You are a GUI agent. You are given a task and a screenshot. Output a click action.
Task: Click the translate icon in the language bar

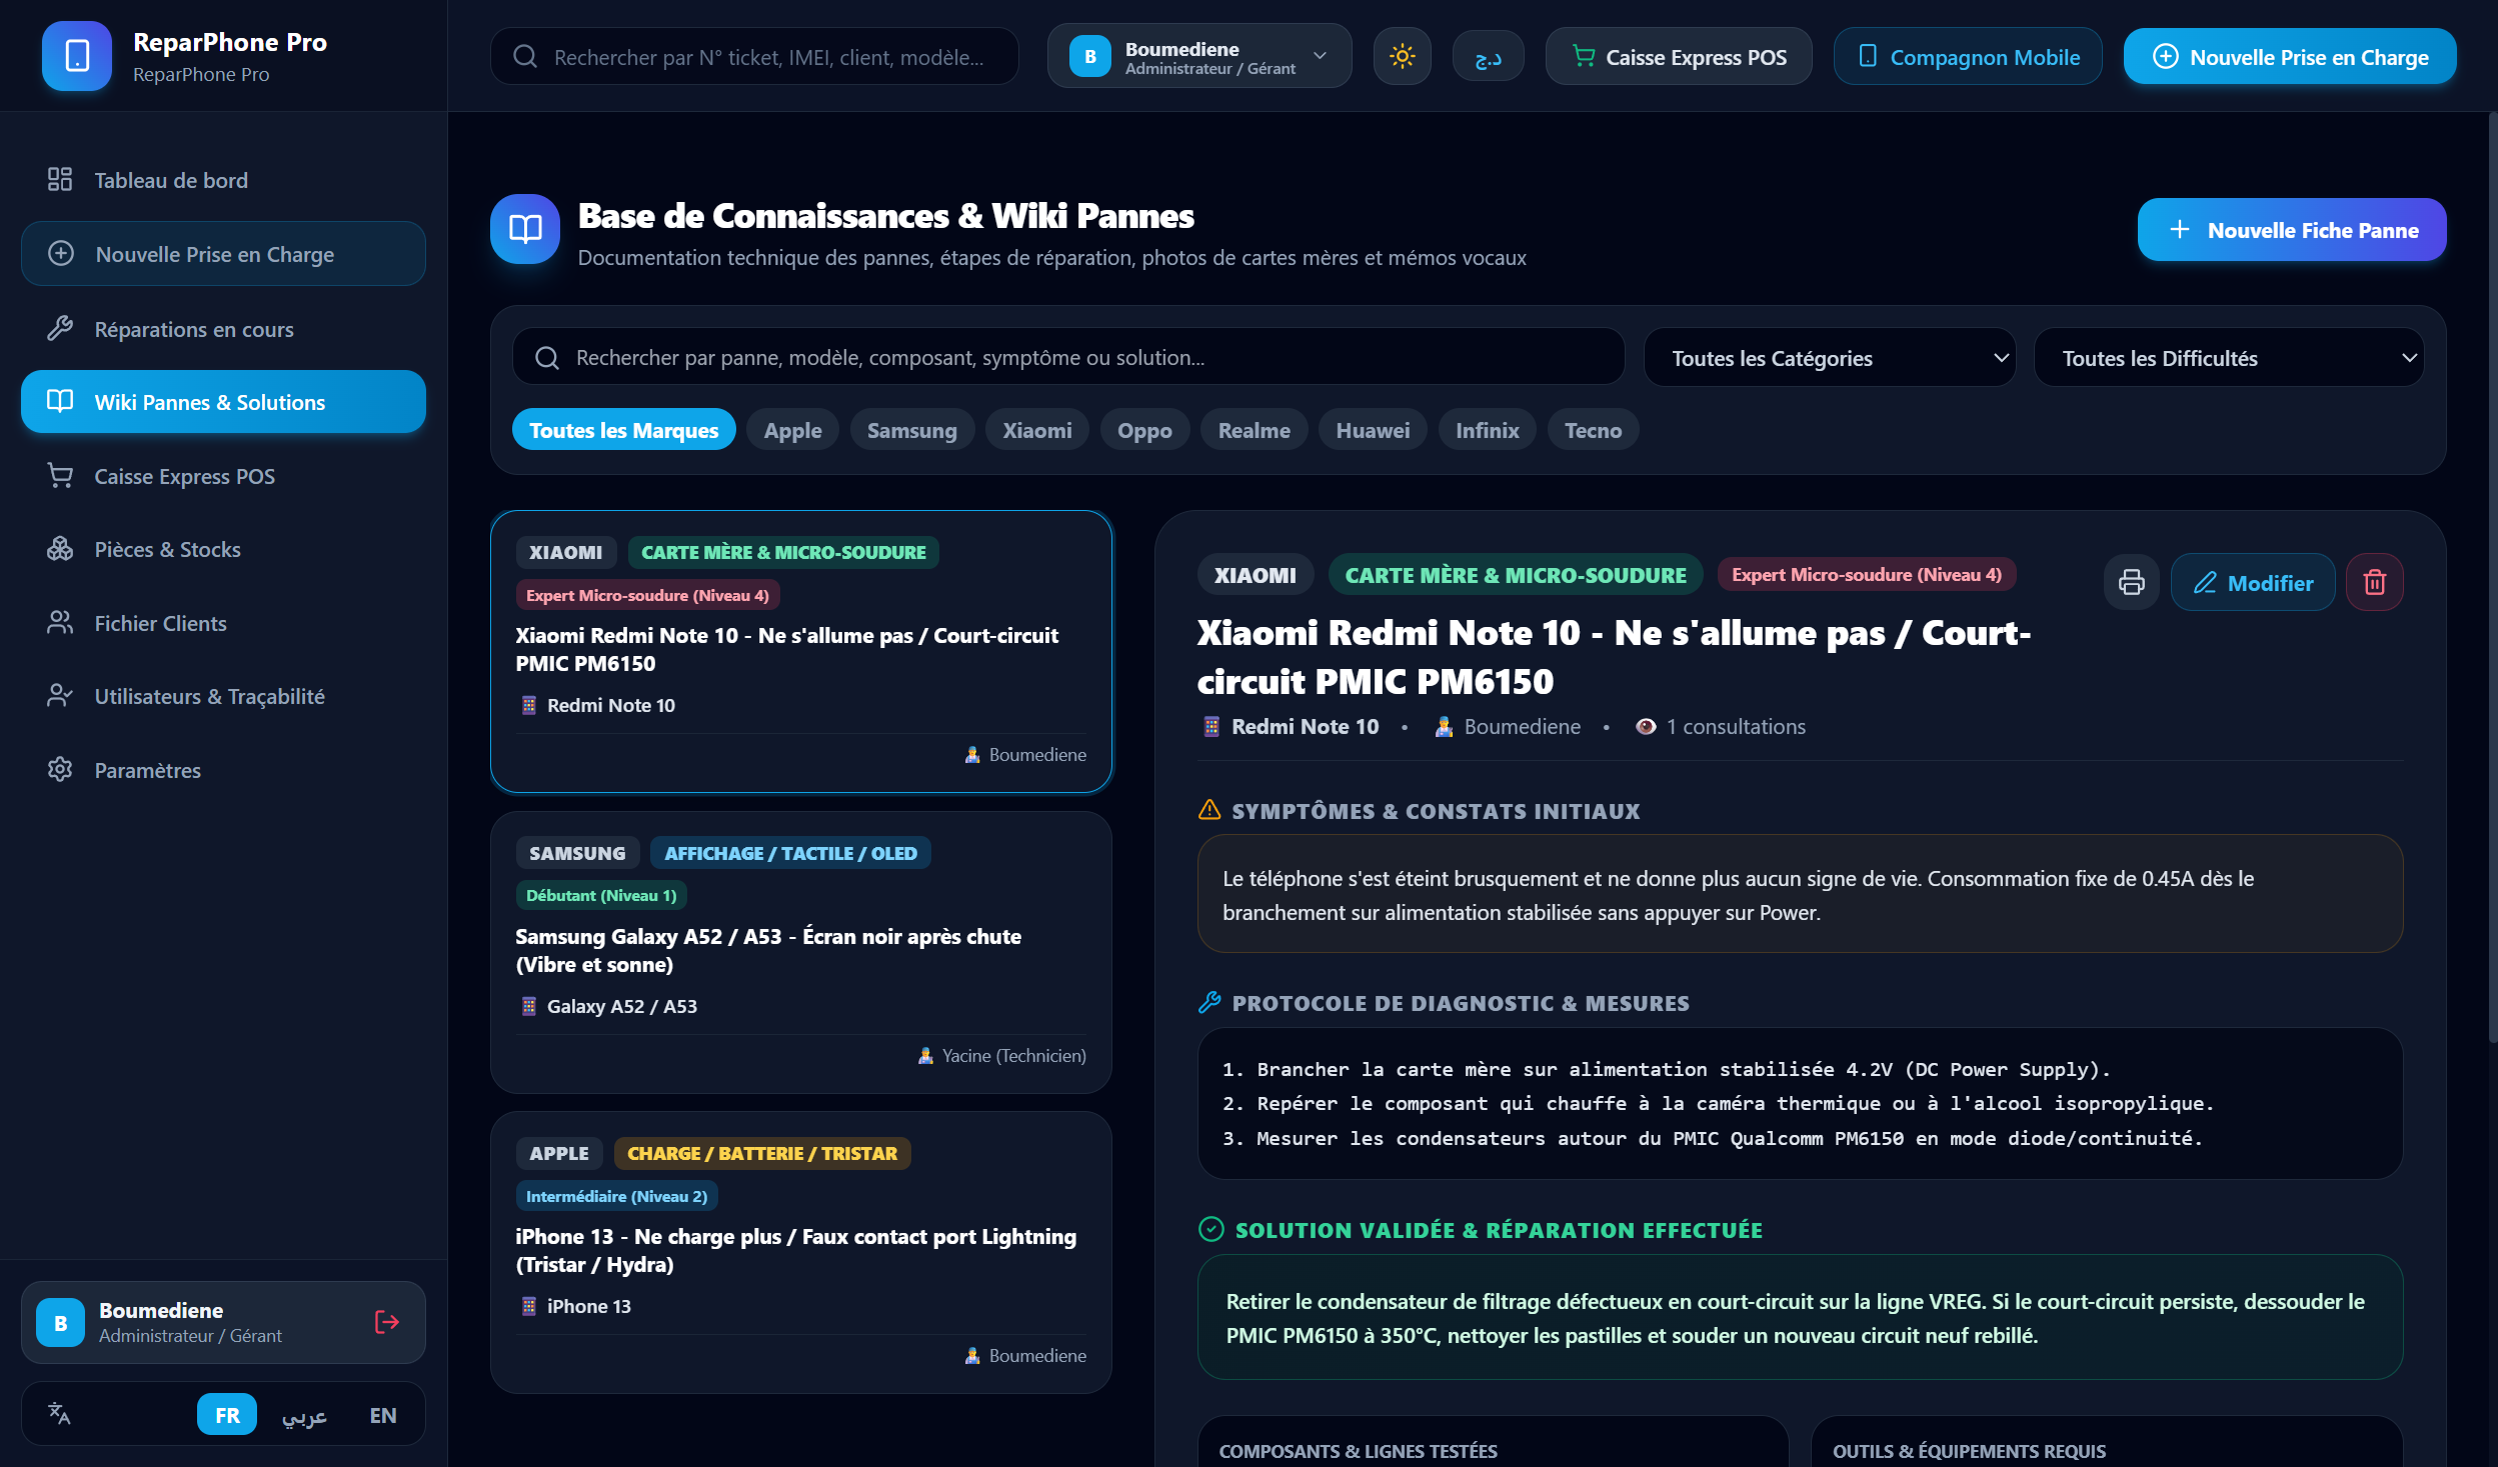pyautogui.click(x=59, y=1413)
